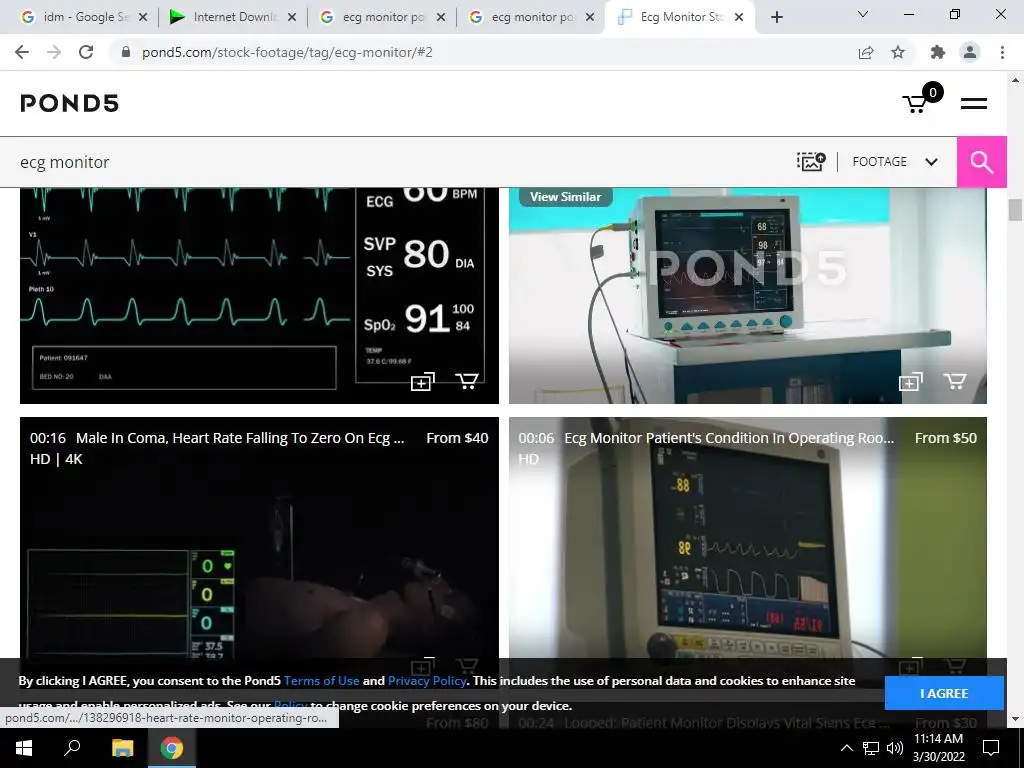
Task: Reload the current page
Action: tap(86, 52)
